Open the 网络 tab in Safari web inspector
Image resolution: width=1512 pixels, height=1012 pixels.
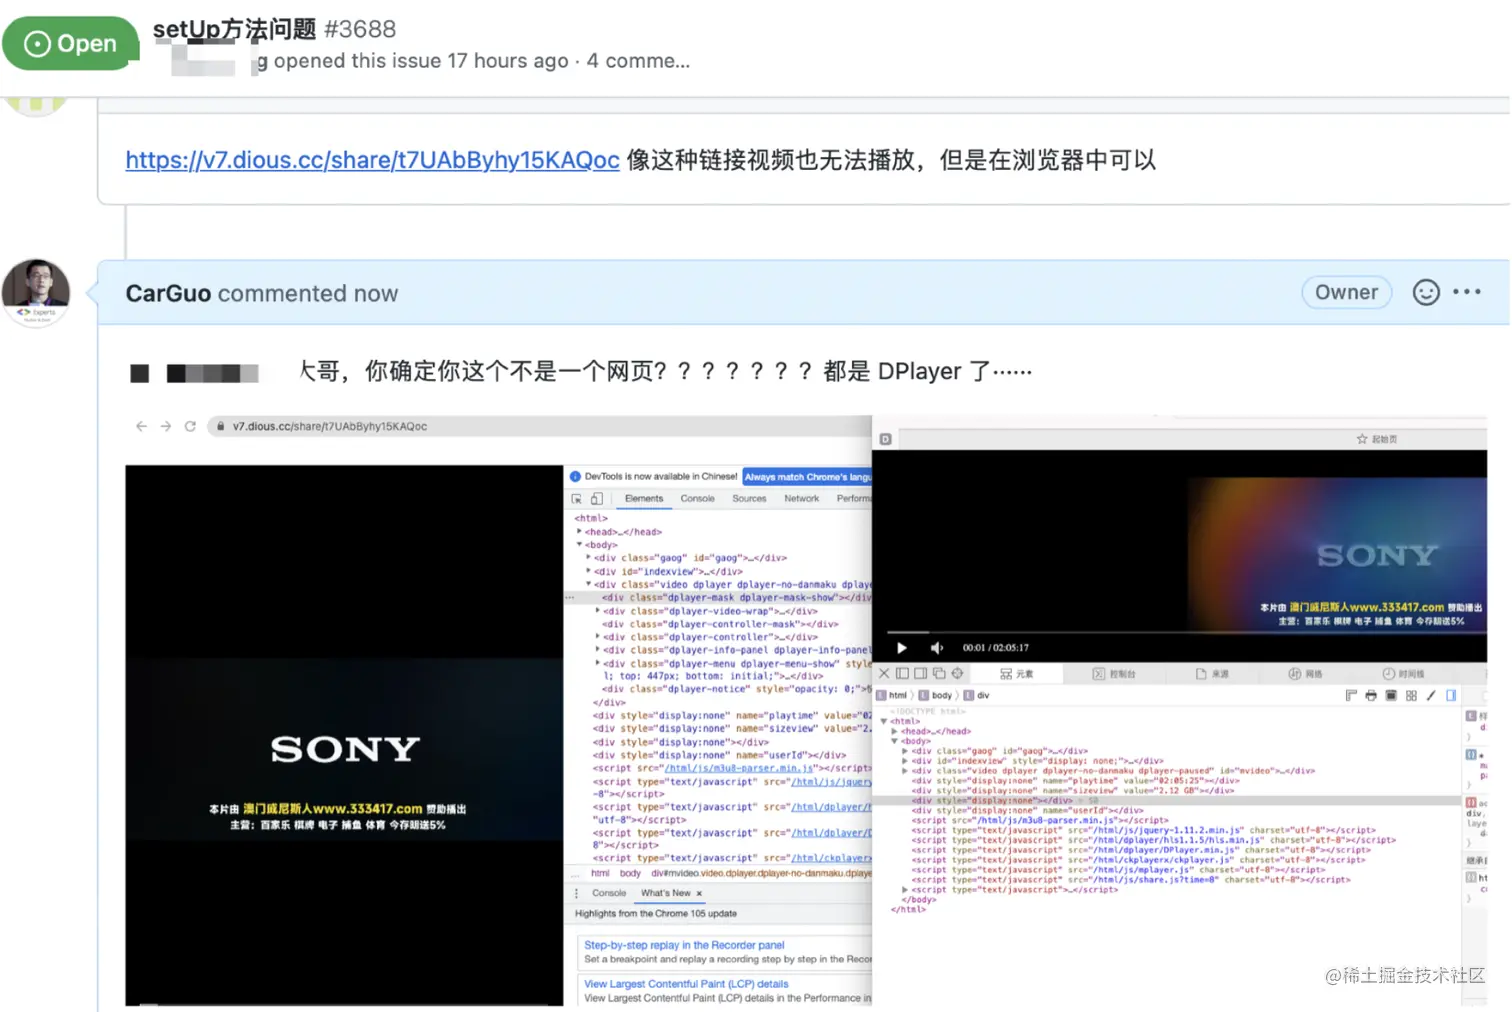[1305, 674]
